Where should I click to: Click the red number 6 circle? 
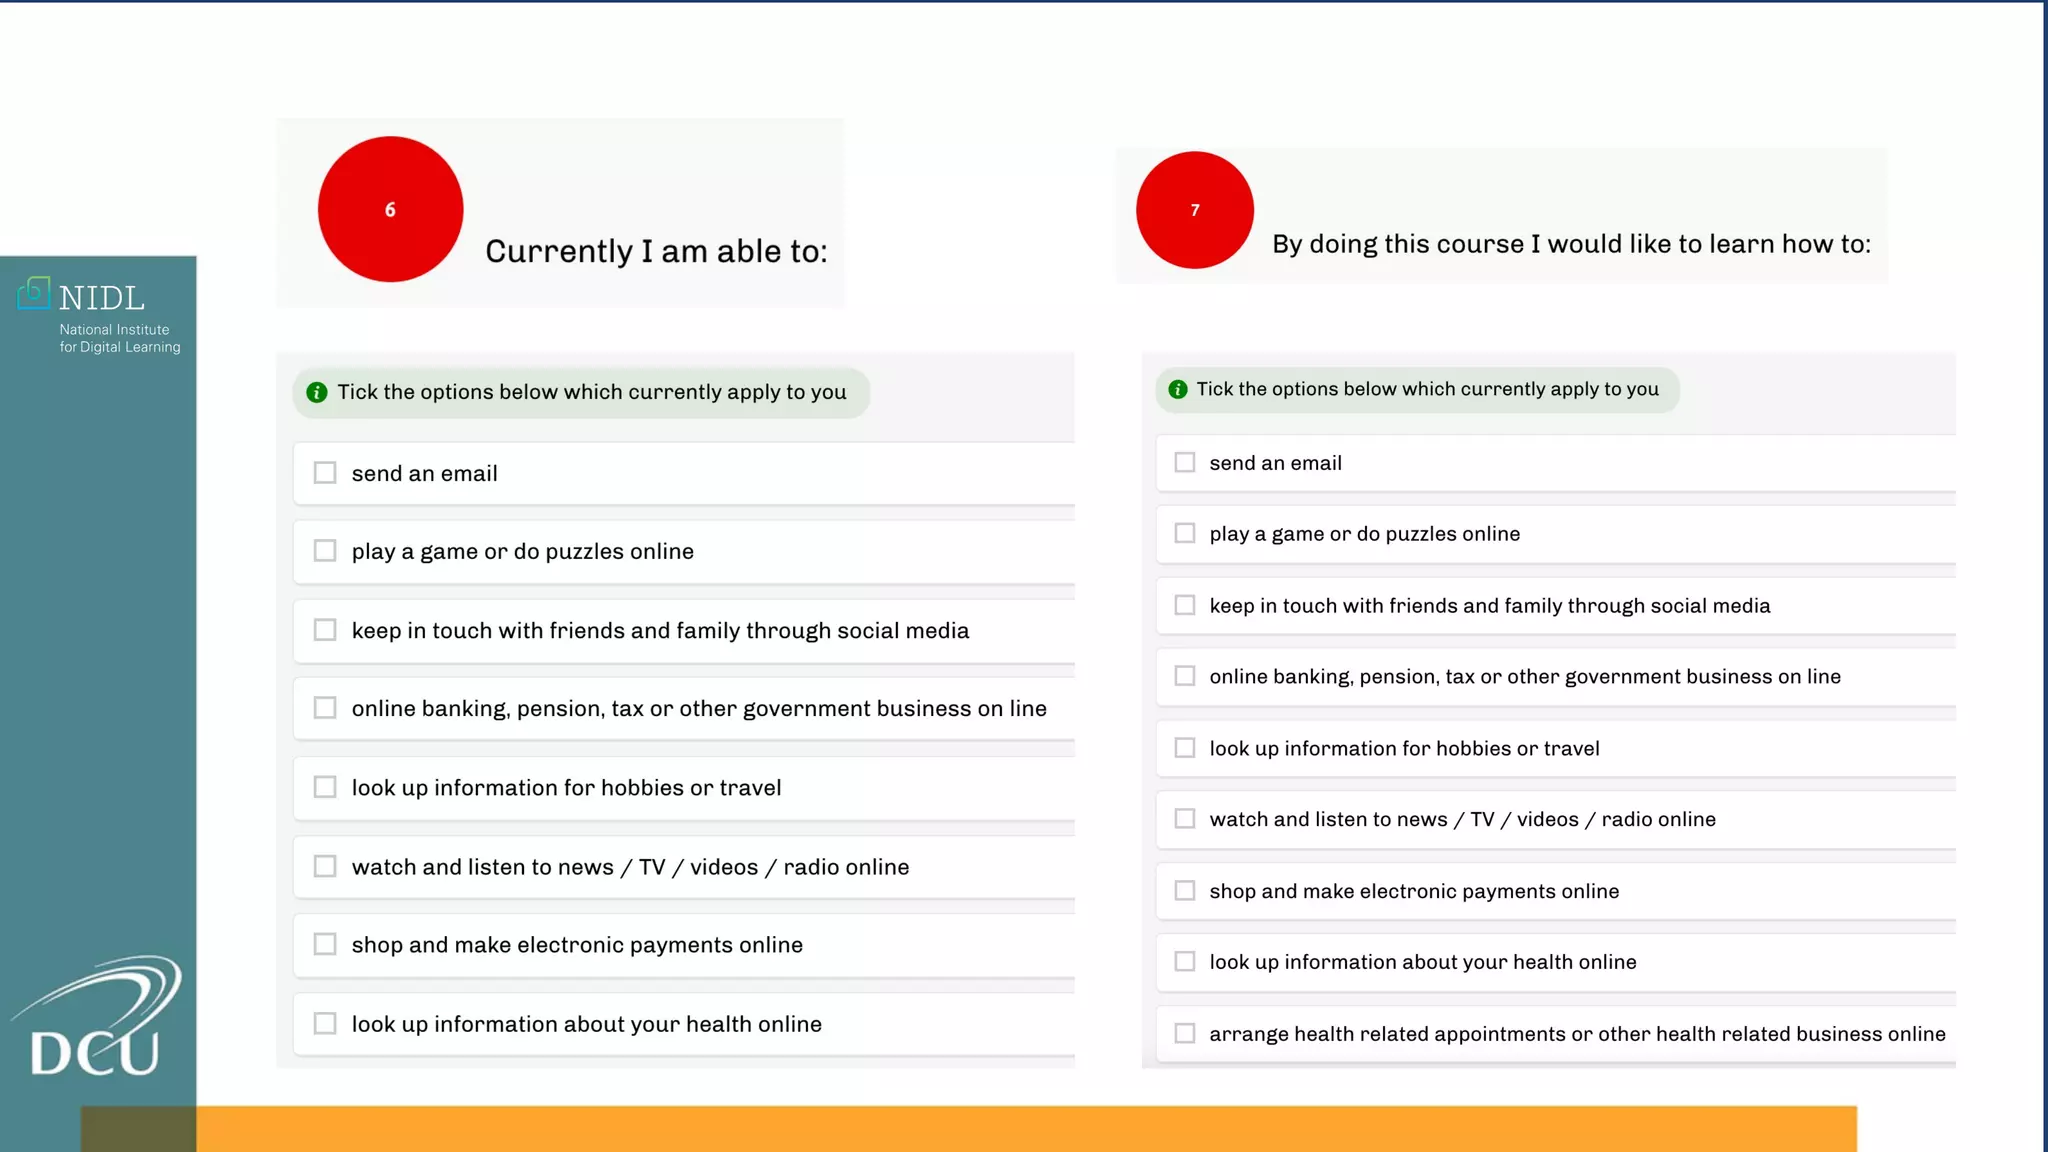click(390, 209)
